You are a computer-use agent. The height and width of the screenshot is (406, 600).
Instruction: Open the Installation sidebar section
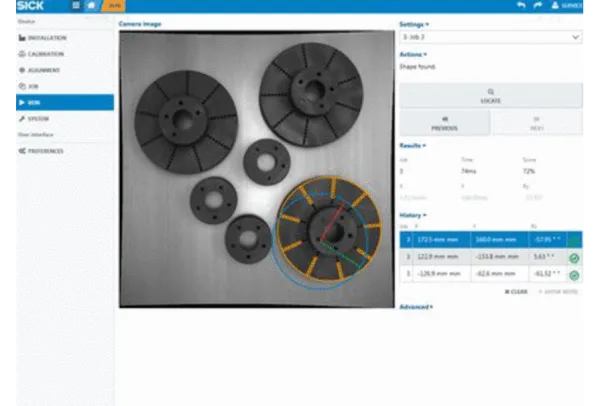[65, 38]
